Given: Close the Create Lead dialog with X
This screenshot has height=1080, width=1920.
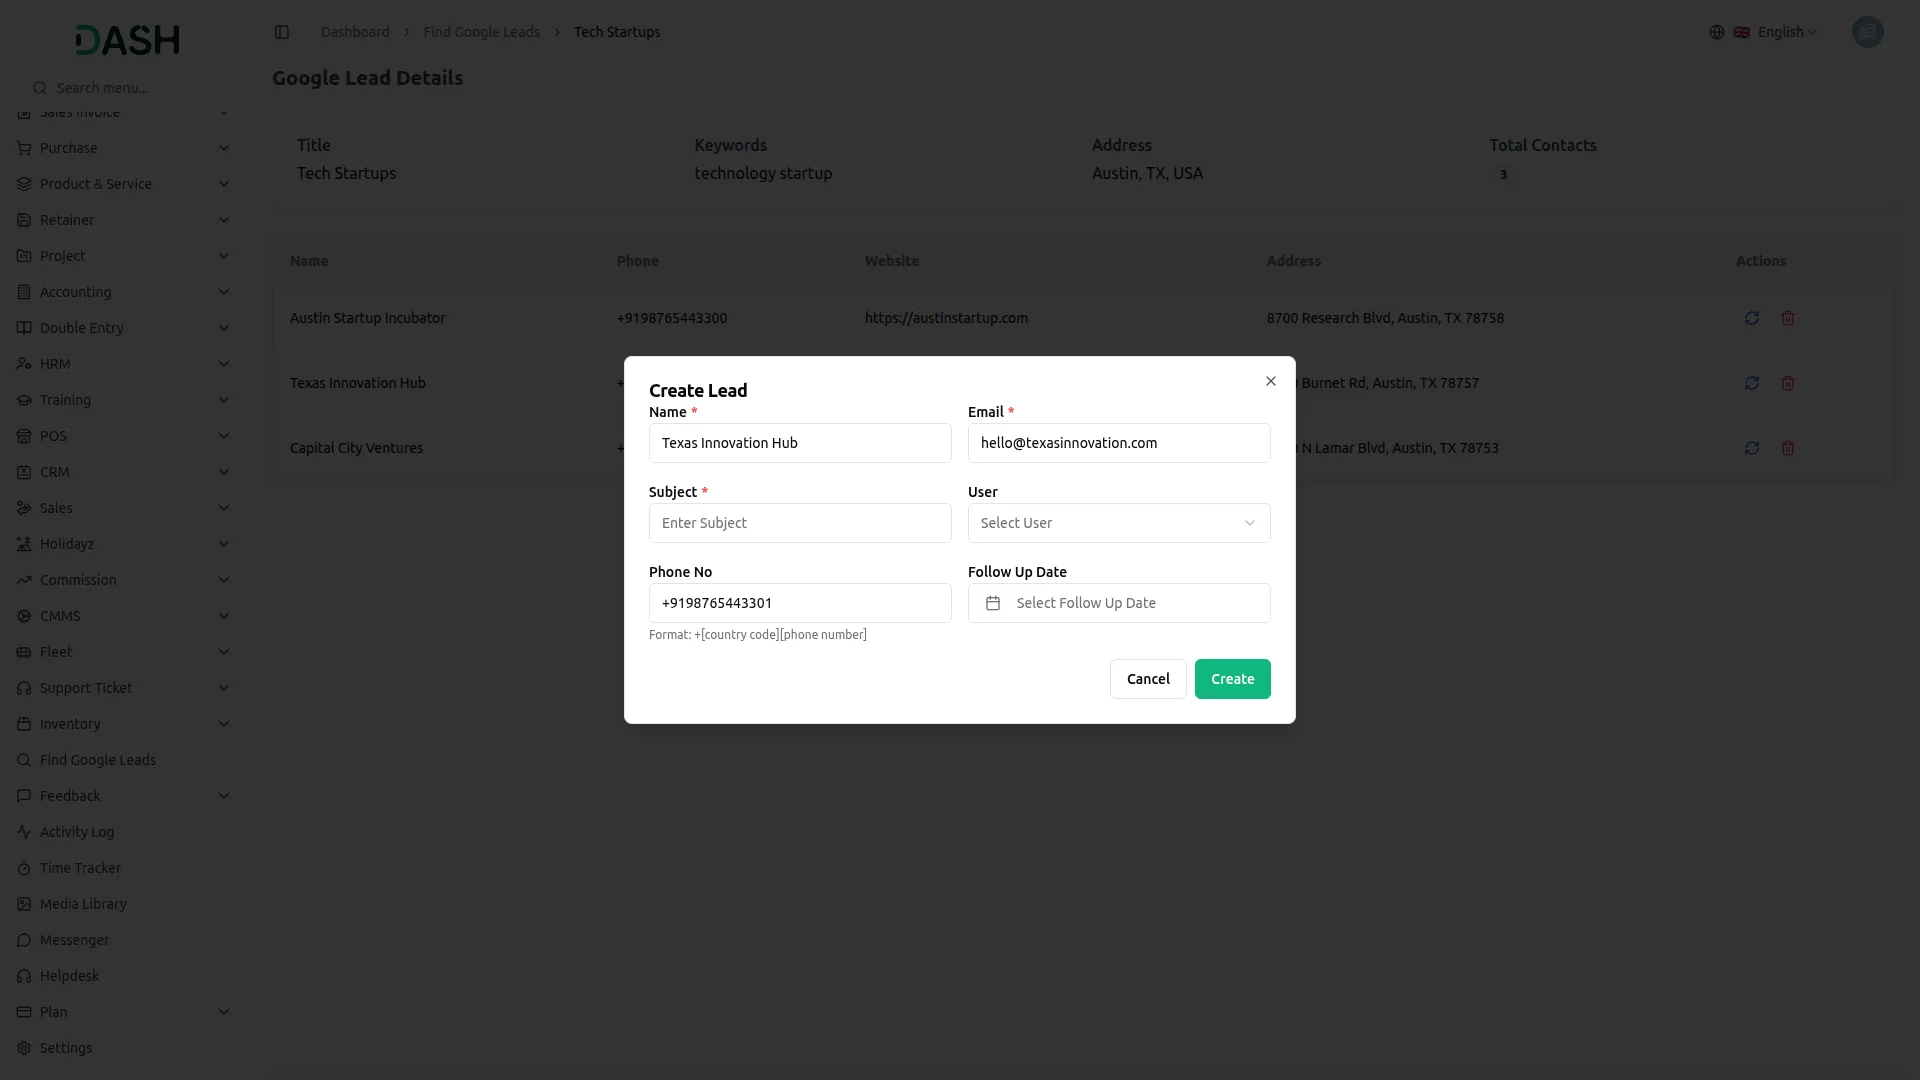Looking at the screenshot, I should pyautogui.click(x=1270, y=381).
